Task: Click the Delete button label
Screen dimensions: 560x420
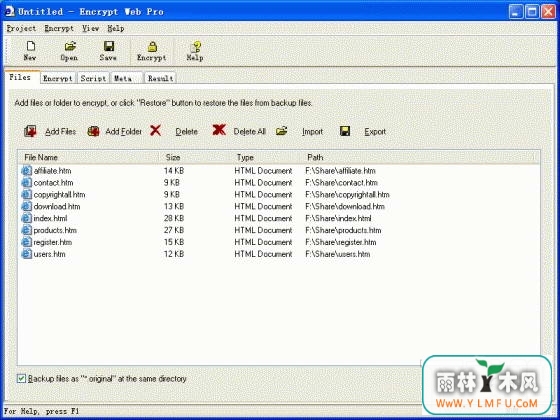Action: (x=186, y=132)
